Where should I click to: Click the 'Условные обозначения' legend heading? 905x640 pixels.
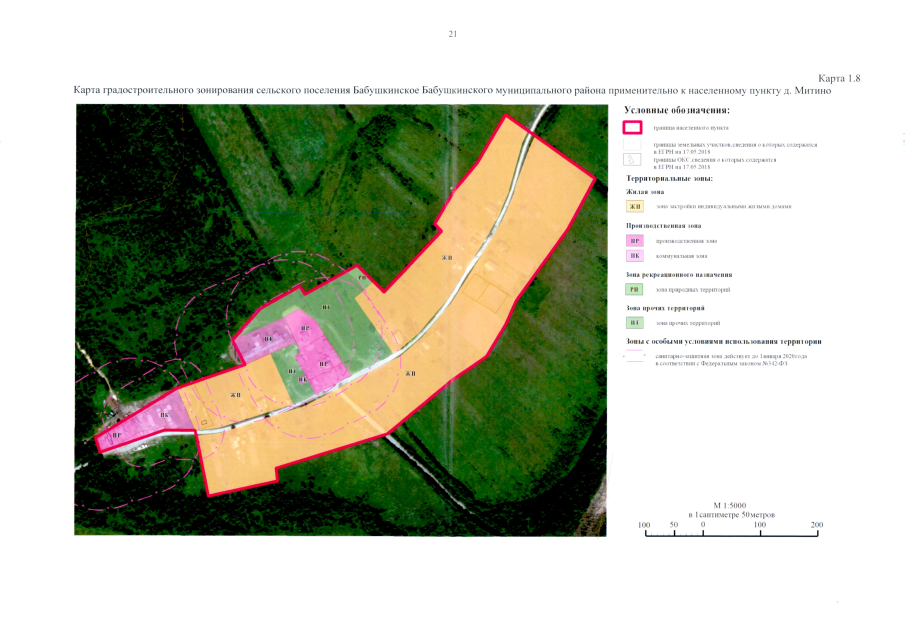pos(676,110)
